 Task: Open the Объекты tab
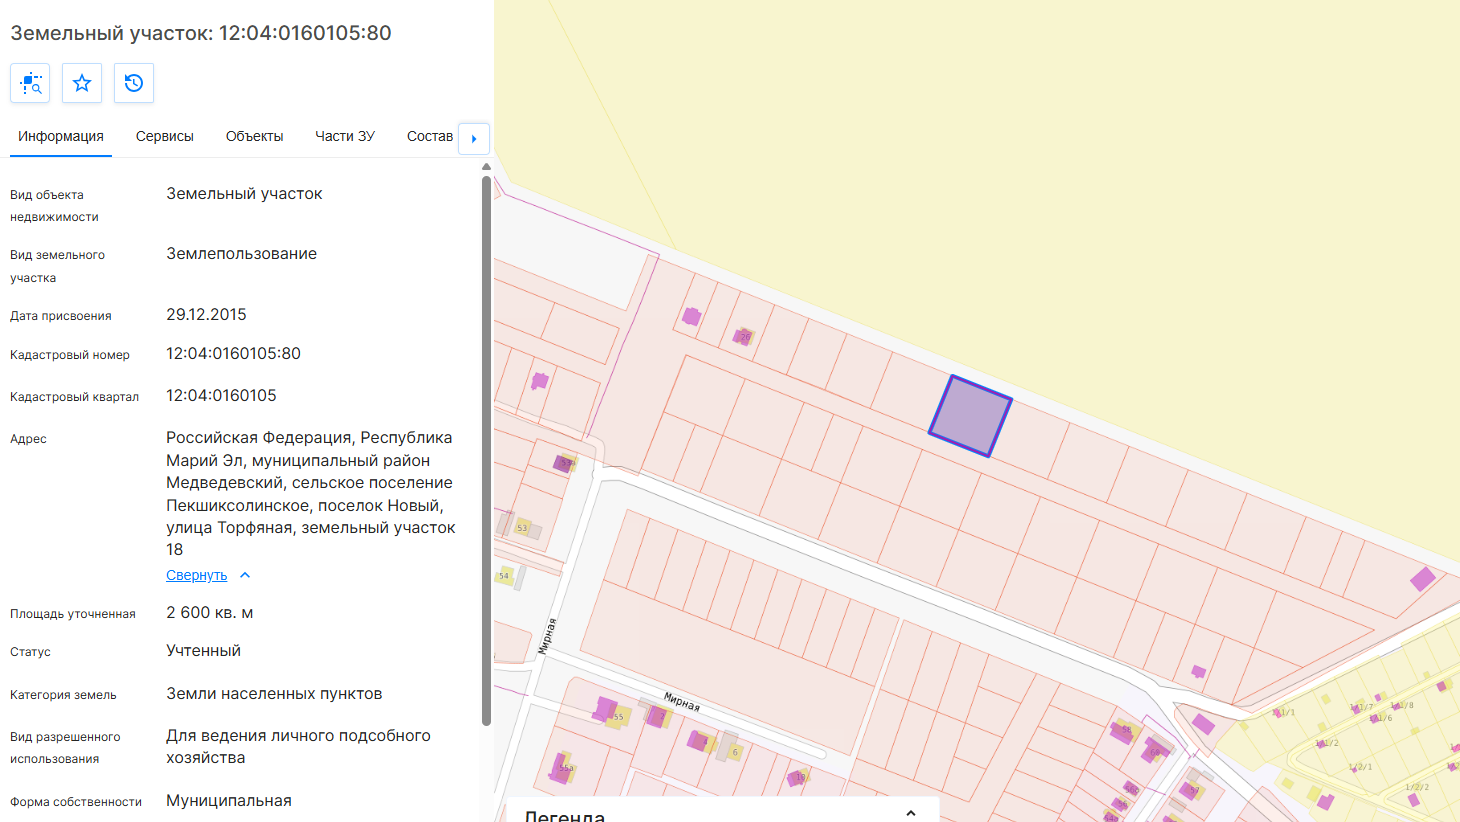click(x=255, y=136)
